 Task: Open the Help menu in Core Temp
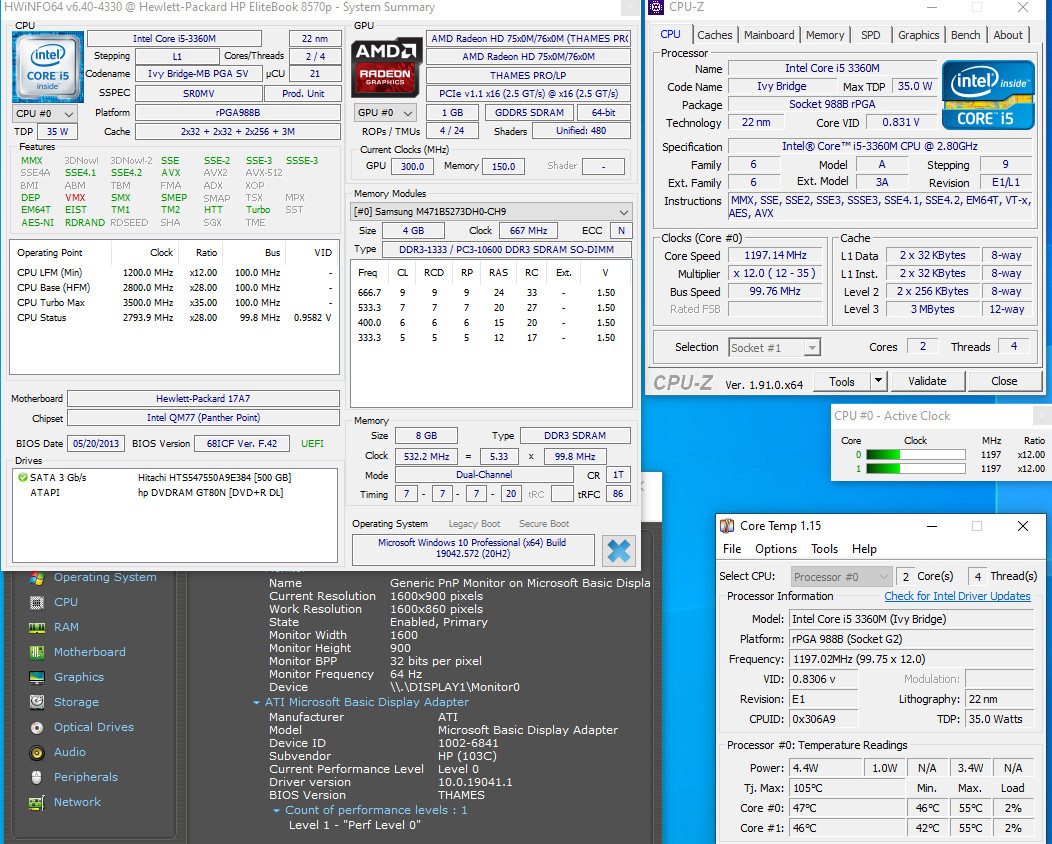tap(864, 549)
